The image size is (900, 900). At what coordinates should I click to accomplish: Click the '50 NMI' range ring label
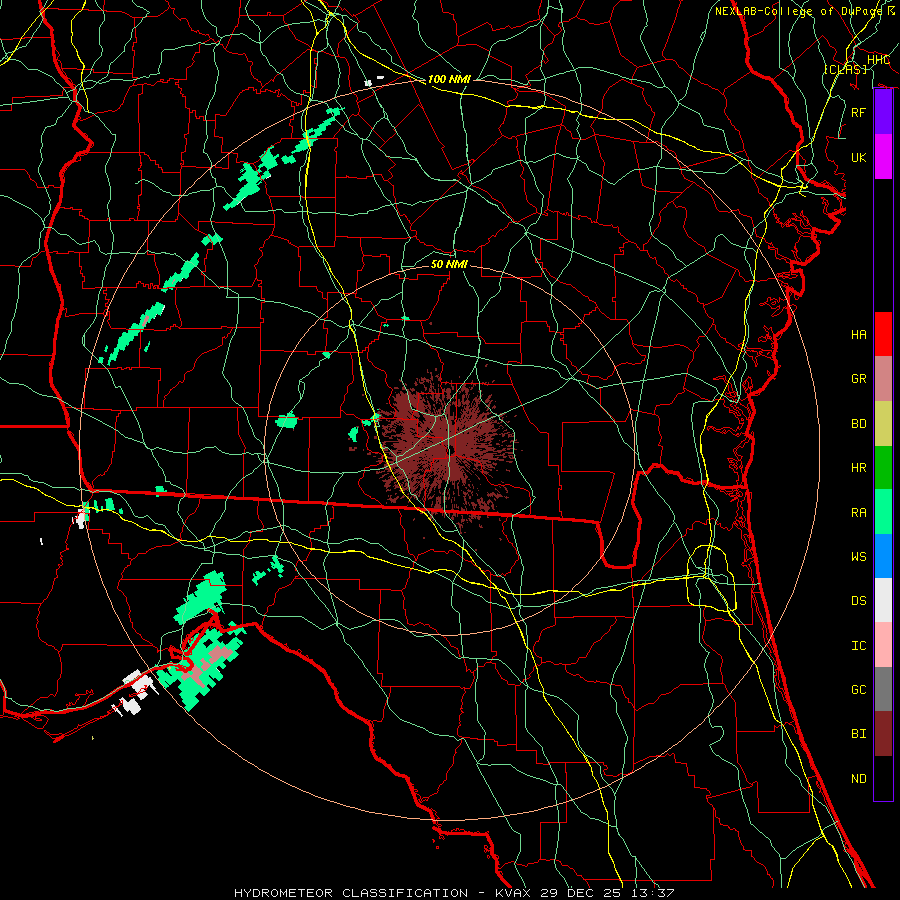[x=449, y=265]
